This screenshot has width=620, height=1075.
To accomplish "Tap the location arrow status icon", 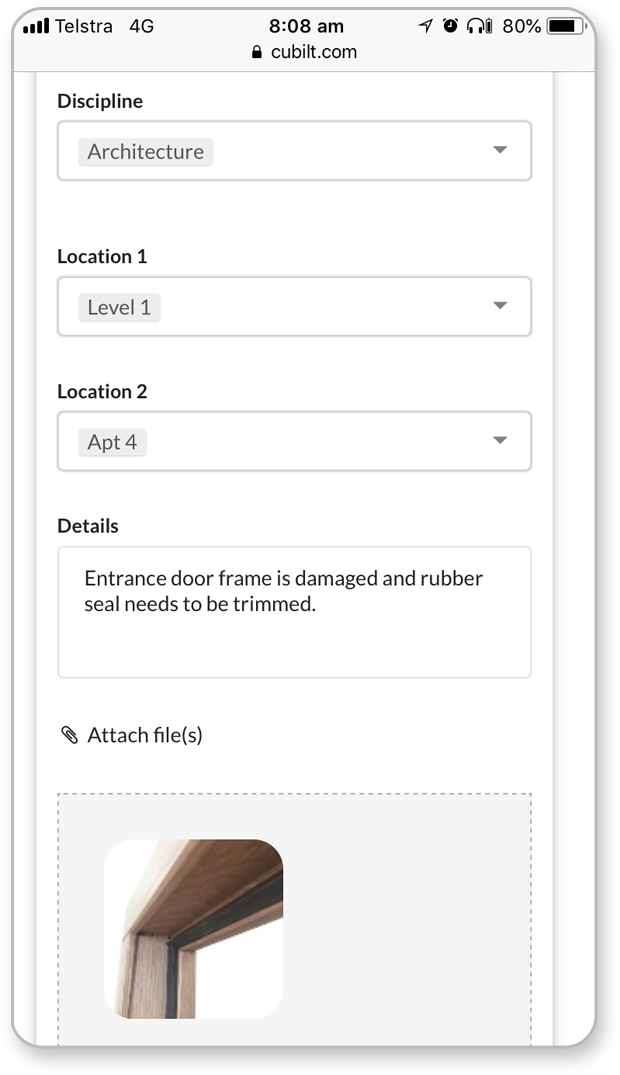I will tap(427, 26).
